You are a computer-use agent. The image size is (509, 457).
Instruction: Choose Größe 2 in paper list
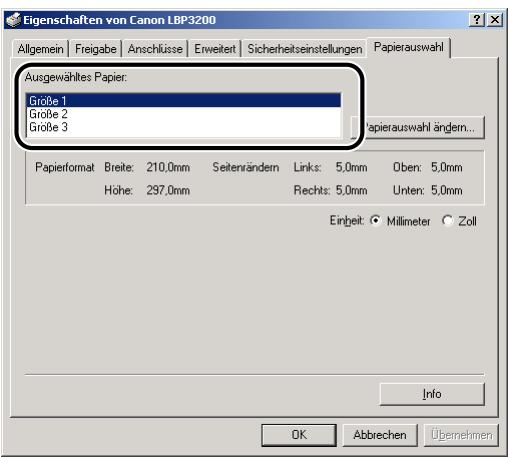[183, 114]
